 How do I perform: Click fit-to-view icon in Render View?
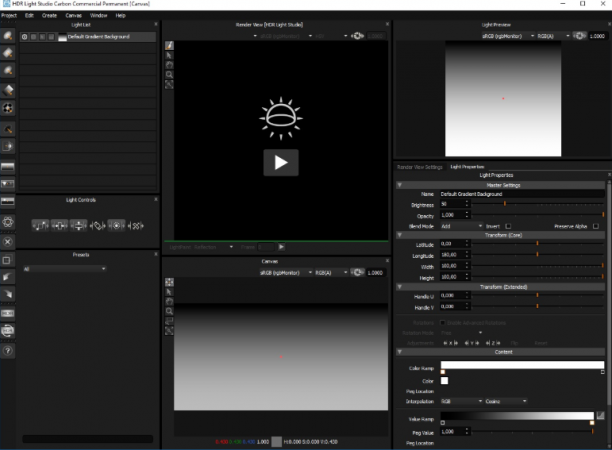[x=169, y=84]
